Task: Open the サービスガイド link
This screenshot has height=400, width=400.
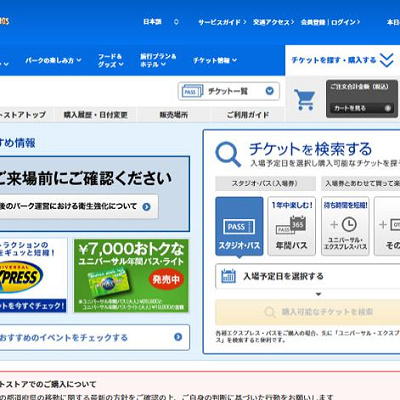Action: (222, 22)
